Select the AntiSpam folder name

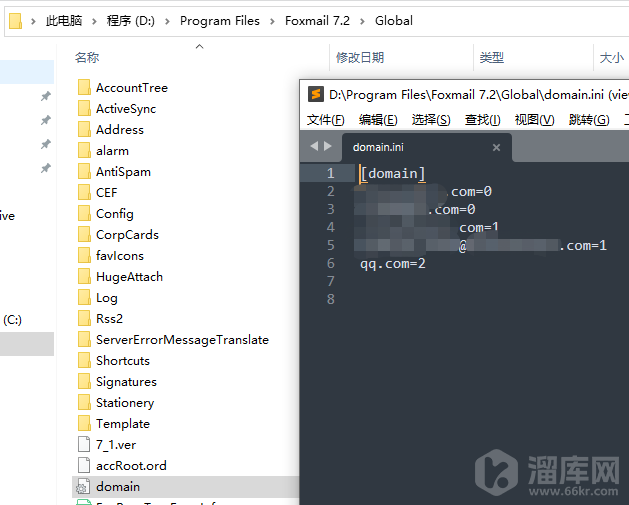click(x=123, y=172)
